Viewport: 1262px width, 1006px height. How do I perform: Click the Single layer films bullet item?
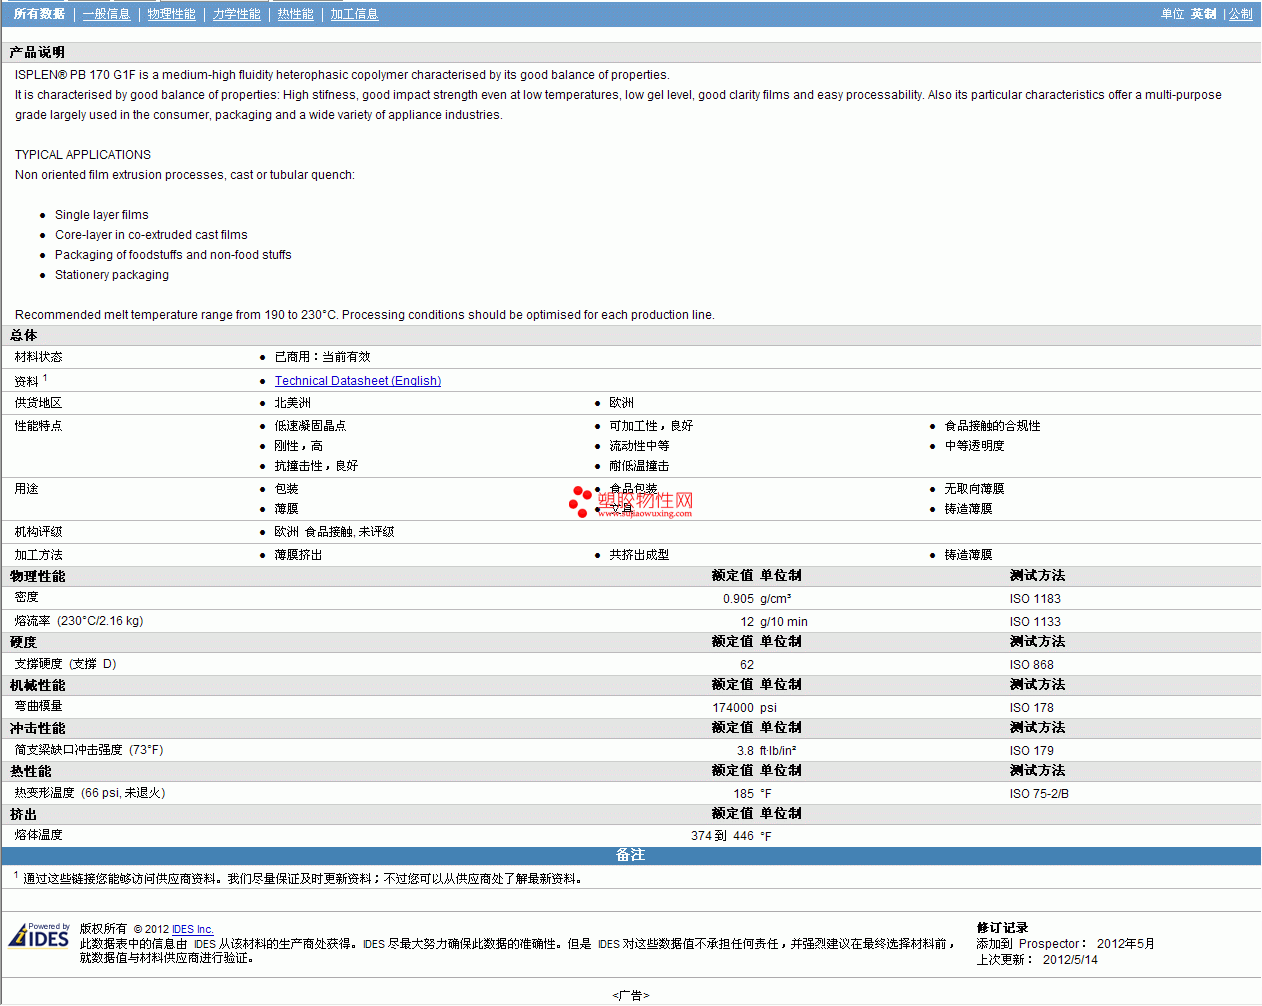click(x=102, y=215)
